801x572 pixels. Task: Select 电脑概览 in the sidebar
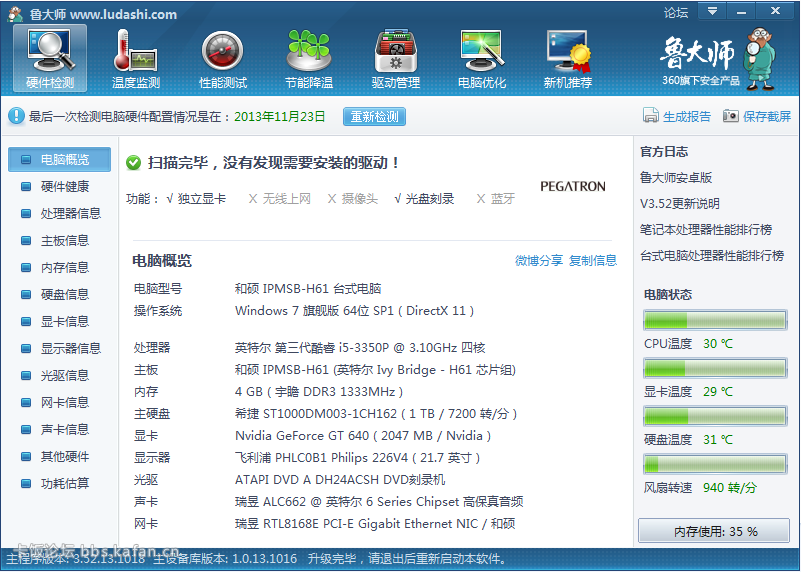click(x=59, y=159)
